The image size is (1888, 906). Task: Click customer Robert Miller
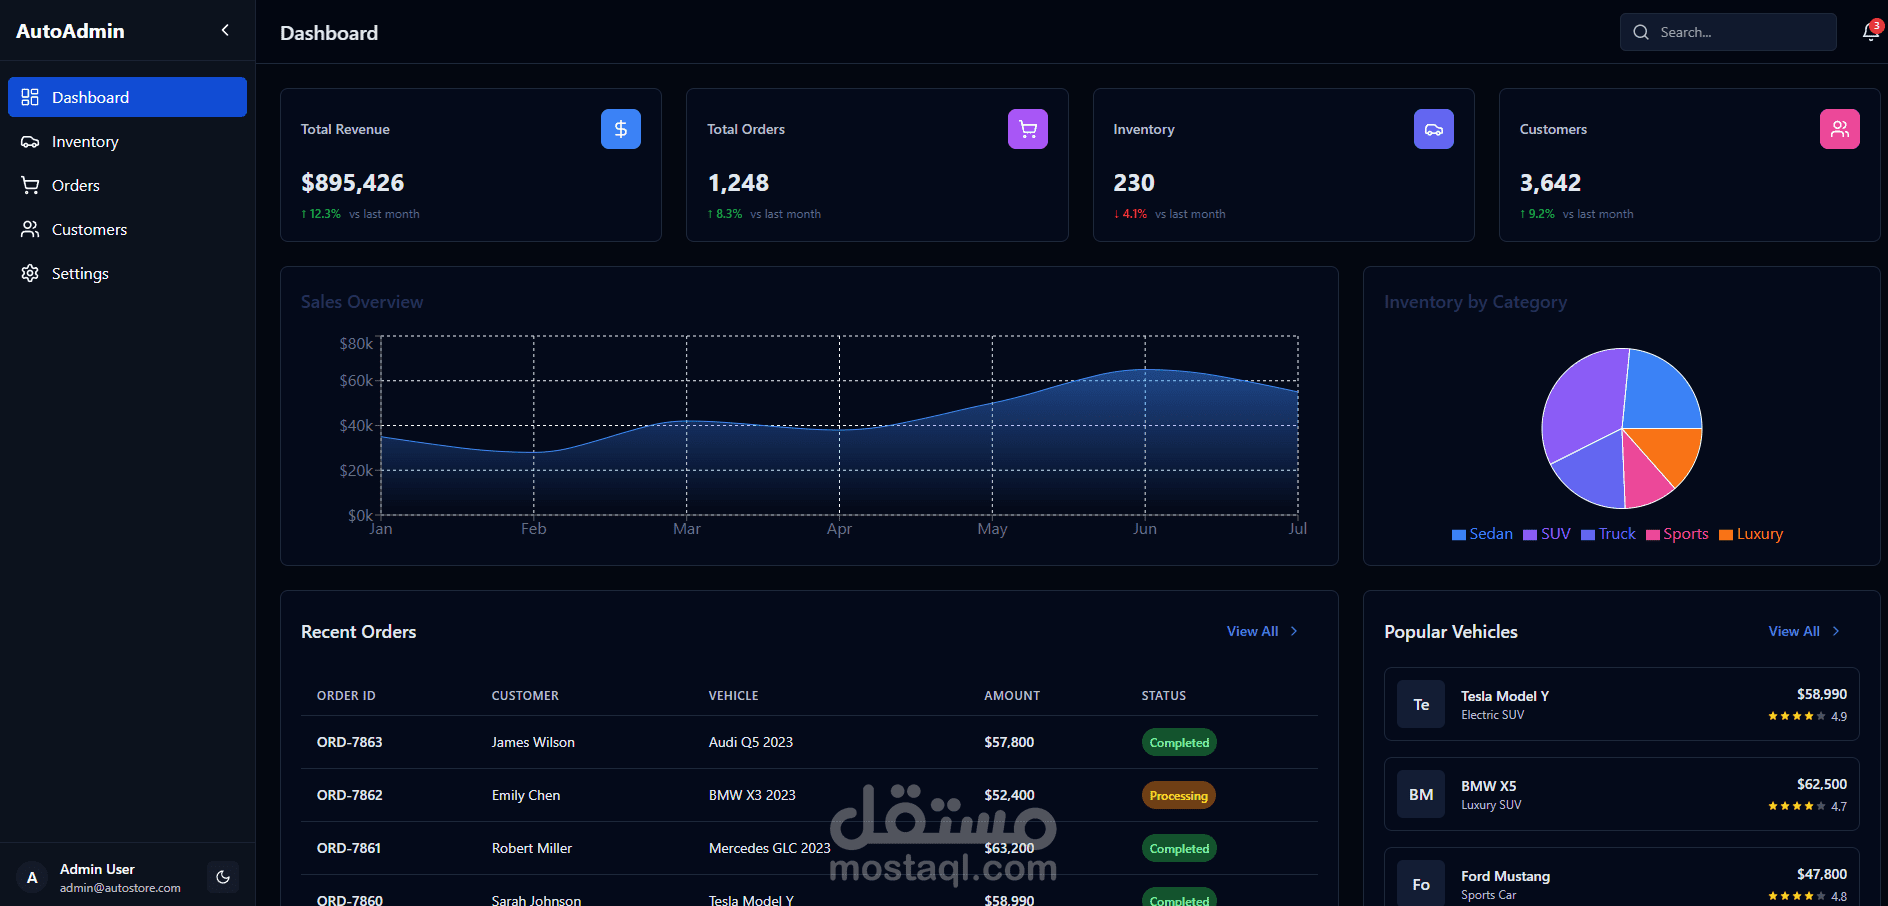point(532,848)
